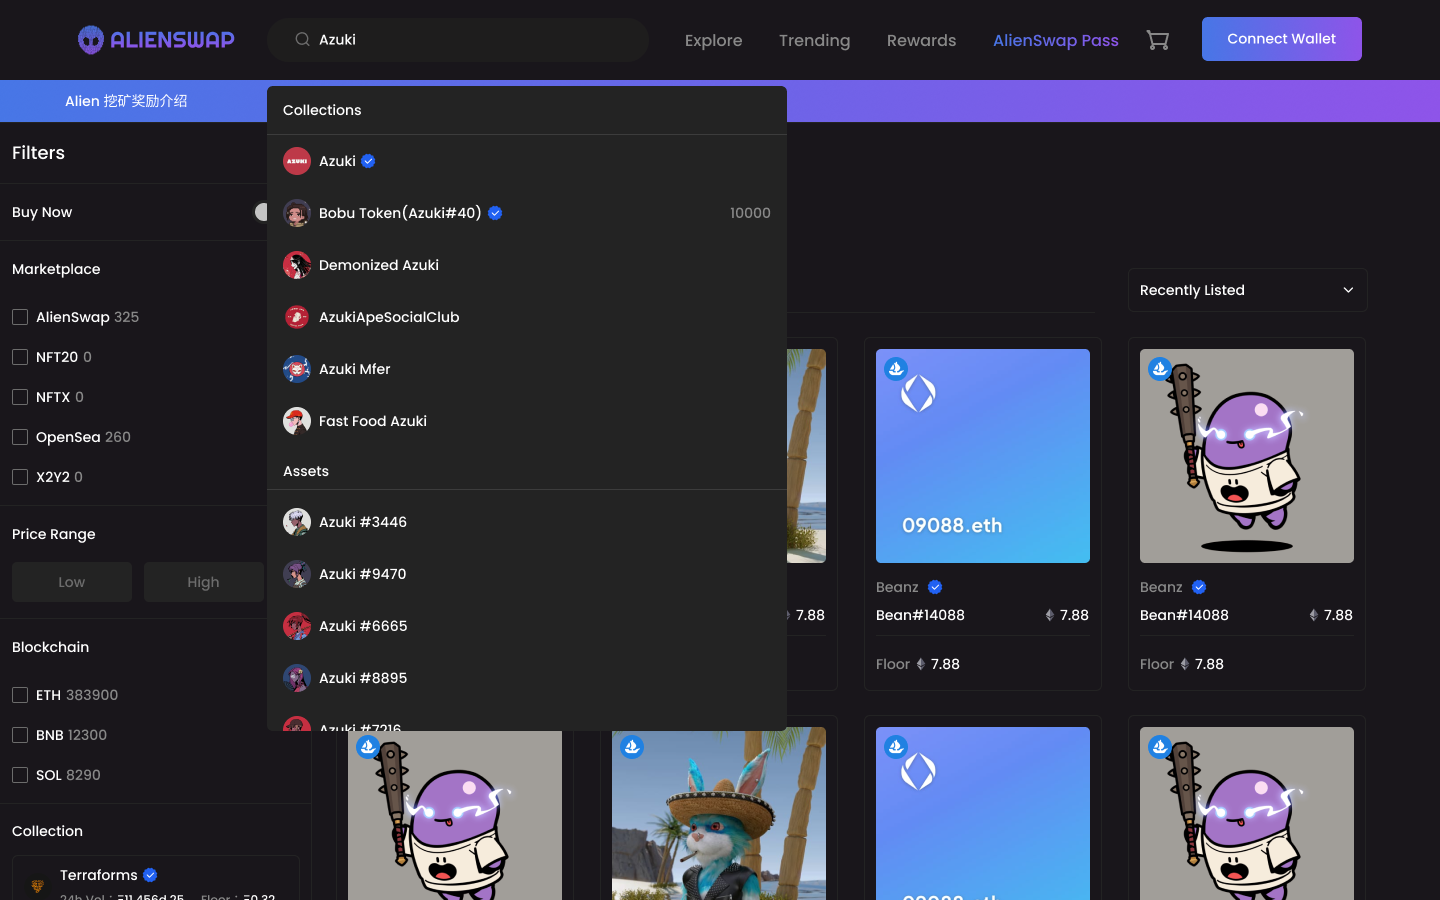Click the verified badge next to Terraforms

tap(150, 875)
